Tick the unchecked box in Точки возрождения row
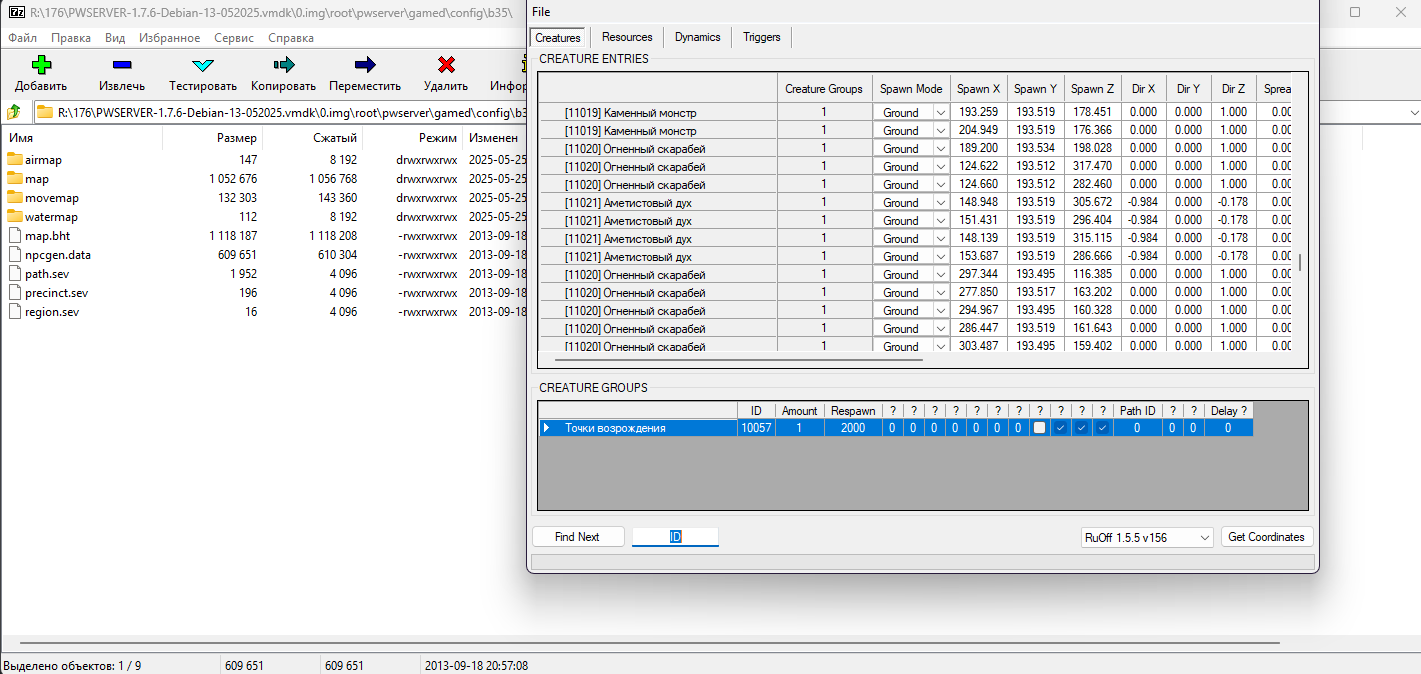The width and height of the screenshot is (1421, 674). click(1040, 428)
